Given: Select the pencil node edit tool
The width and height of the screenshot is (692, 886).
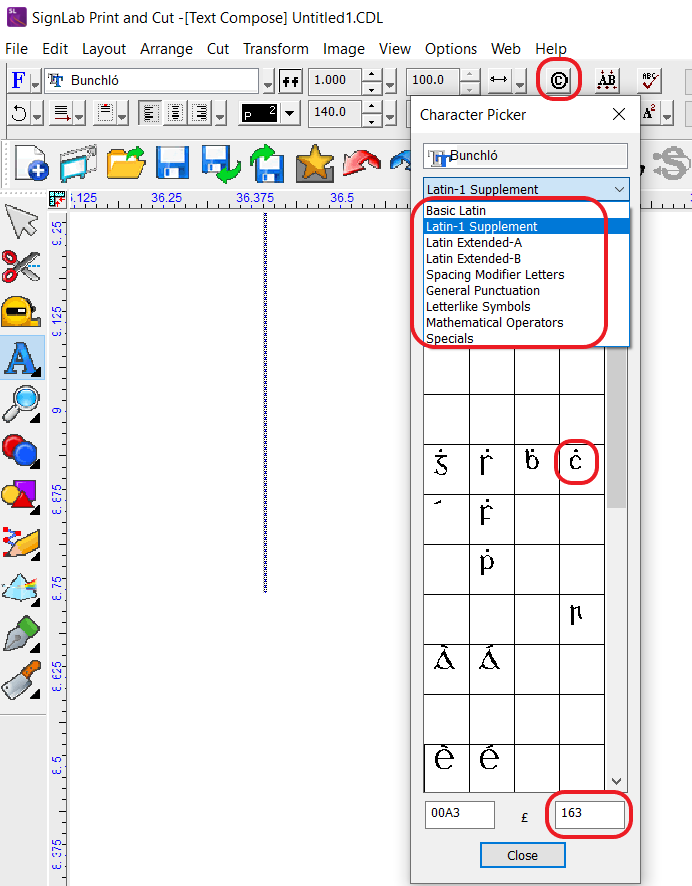Looking at the screenshot, I should coord(21,543).
